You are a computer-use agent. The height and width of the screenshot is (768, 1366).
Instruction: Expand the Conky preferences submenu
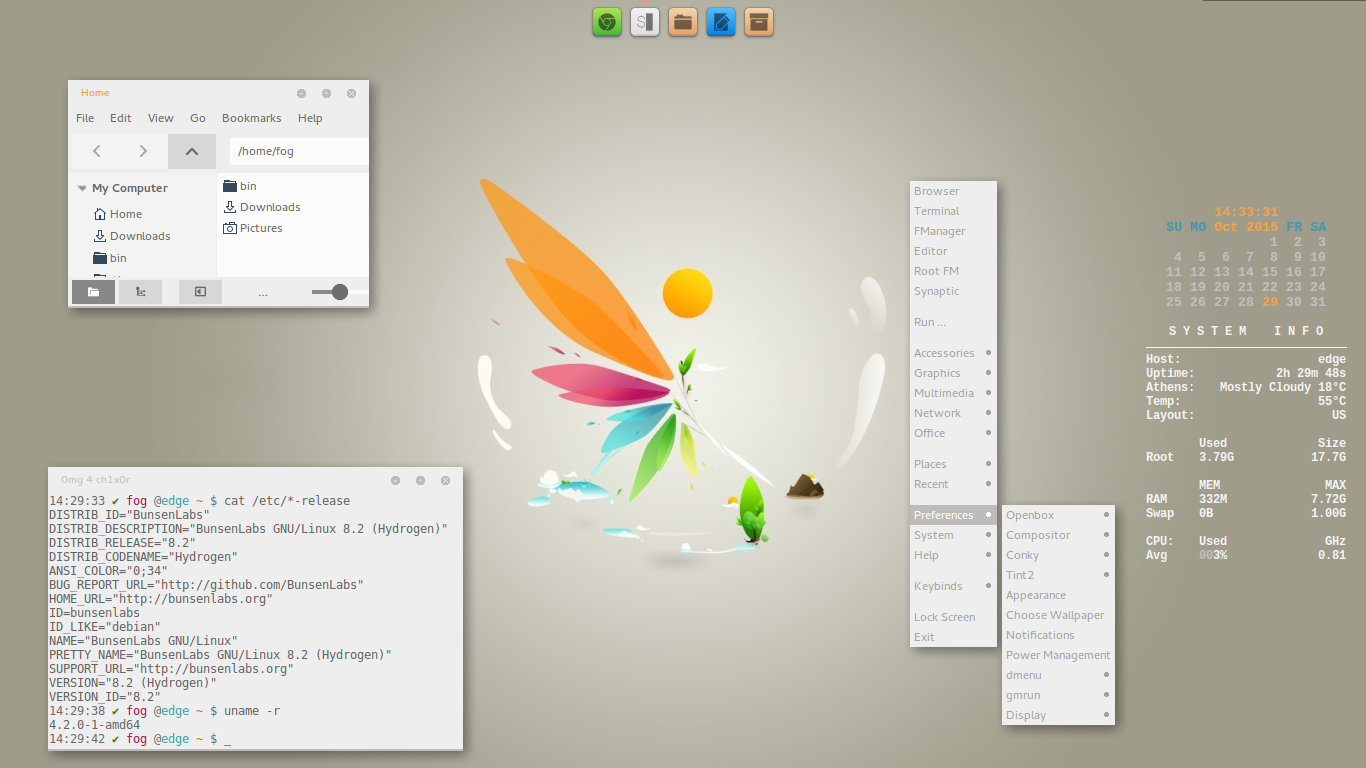1058,555
